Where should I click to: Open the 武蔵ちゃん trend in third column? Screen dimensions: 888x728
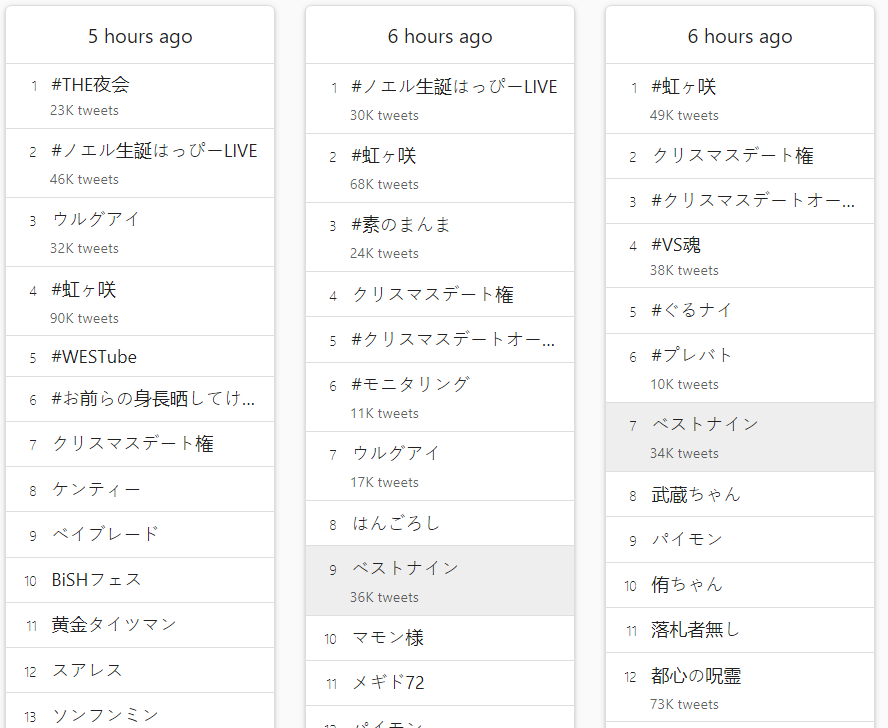(695, 494)
